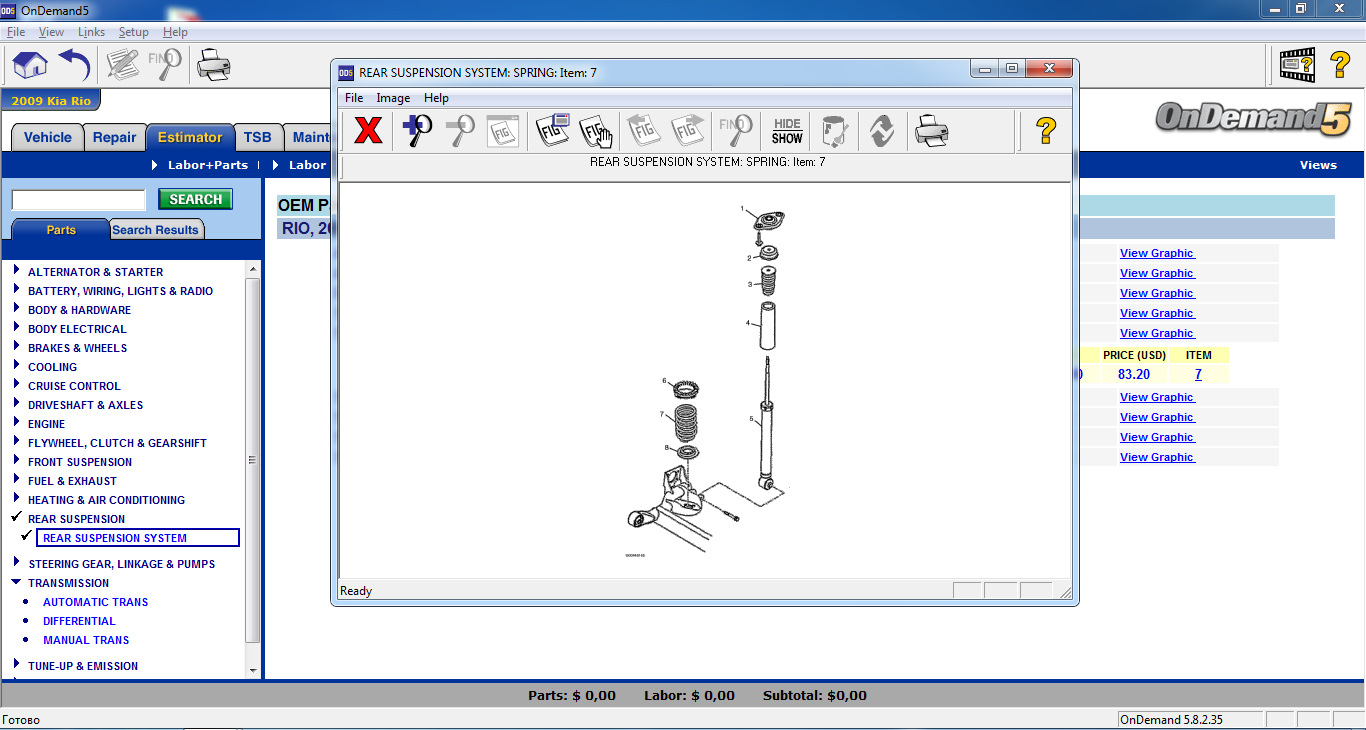Click the Find magnifier in the figure window
Screen dimensions: 1366x730
[x=736, y=130]
